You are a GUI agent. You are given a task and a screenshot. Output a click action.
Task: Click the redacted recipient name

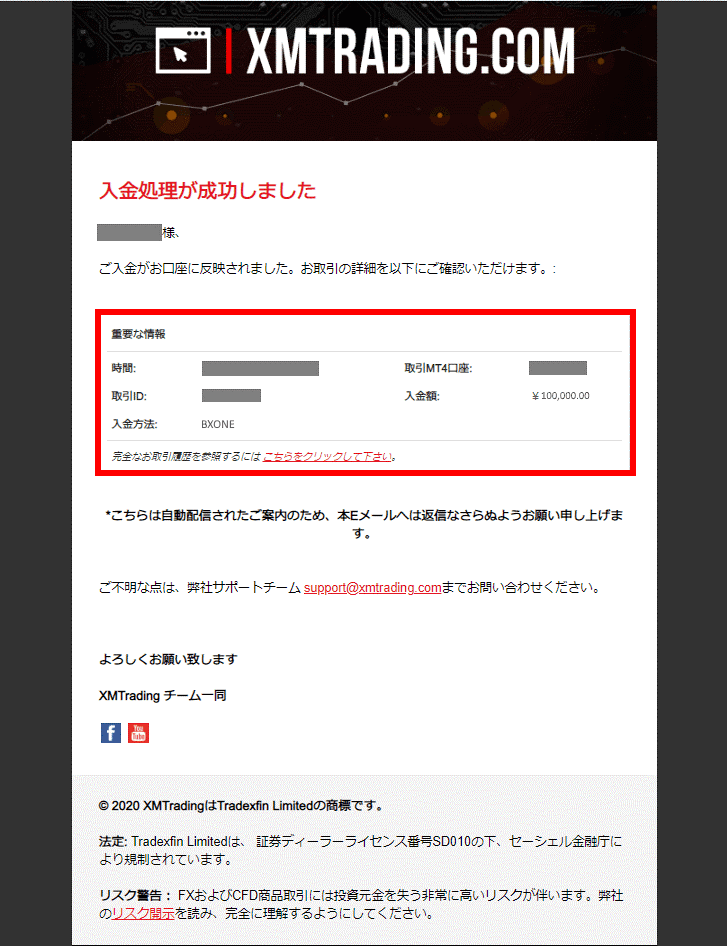pos(129,232)
